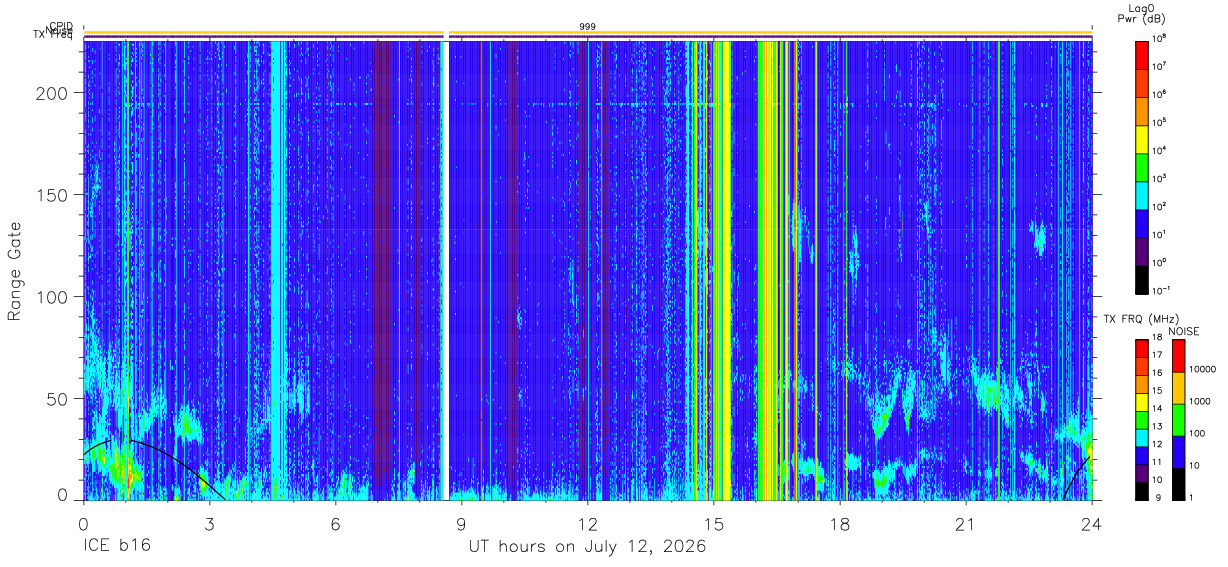The height and width of the screenshot is (567, 1228).
Task: Select the '15' tick on the UT hours axis
Action: 714,523
